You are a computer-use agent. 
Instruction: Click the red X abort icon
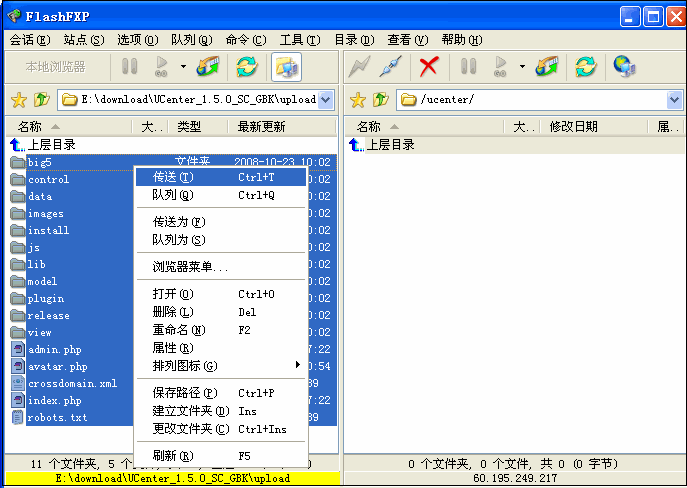click(429, 67)
